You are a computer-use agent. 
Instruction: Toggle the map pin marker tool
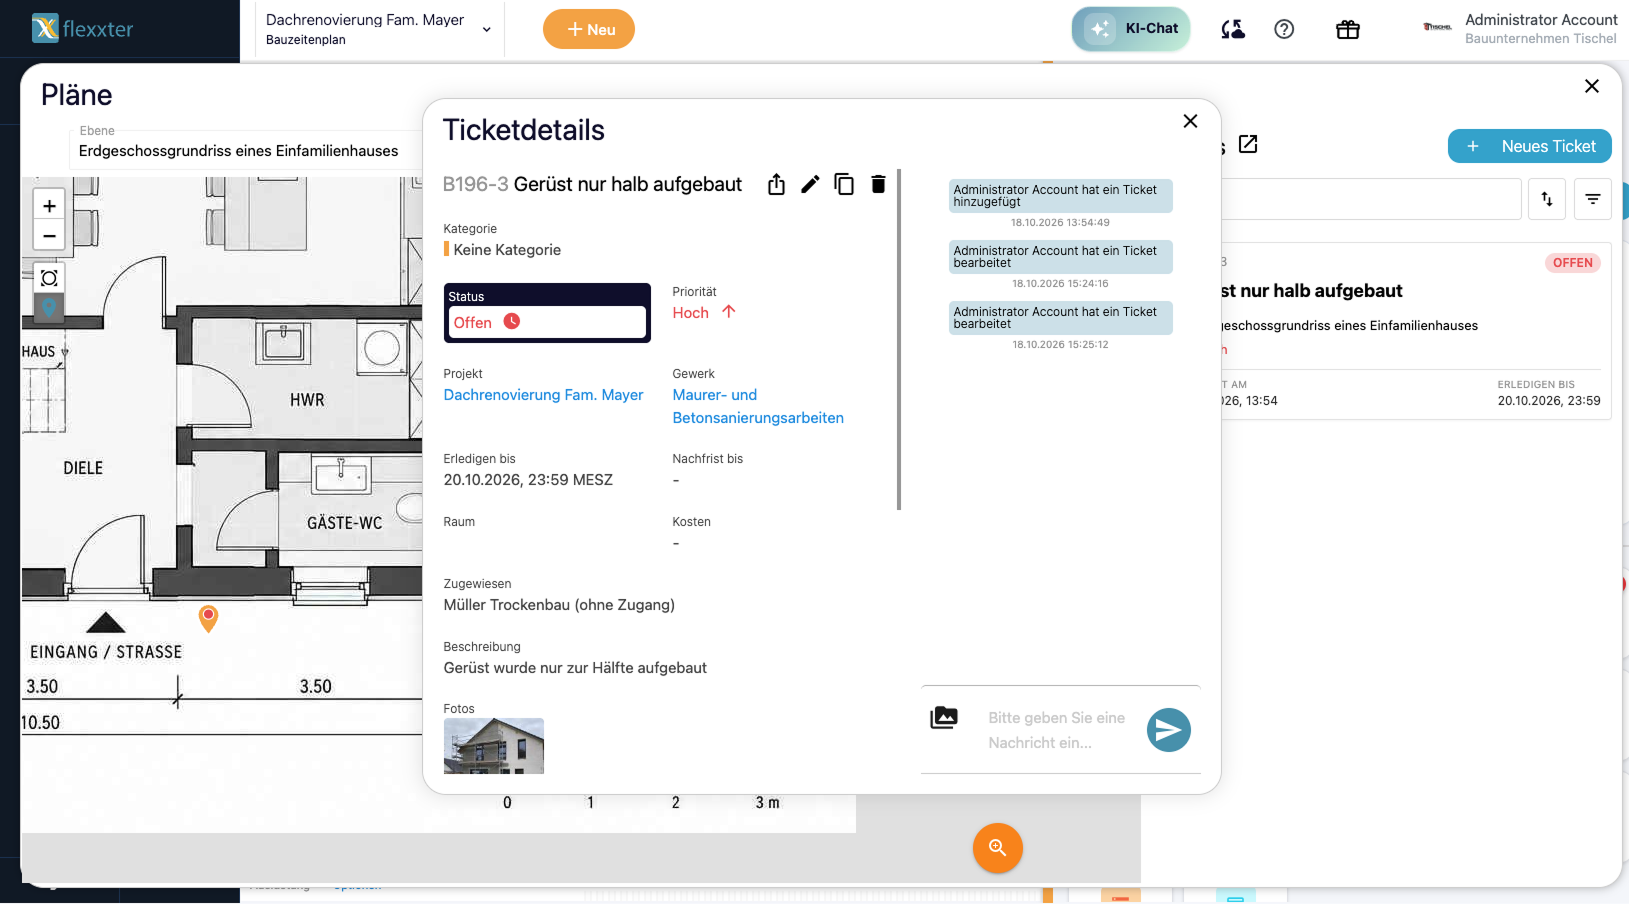click(49, 308)
